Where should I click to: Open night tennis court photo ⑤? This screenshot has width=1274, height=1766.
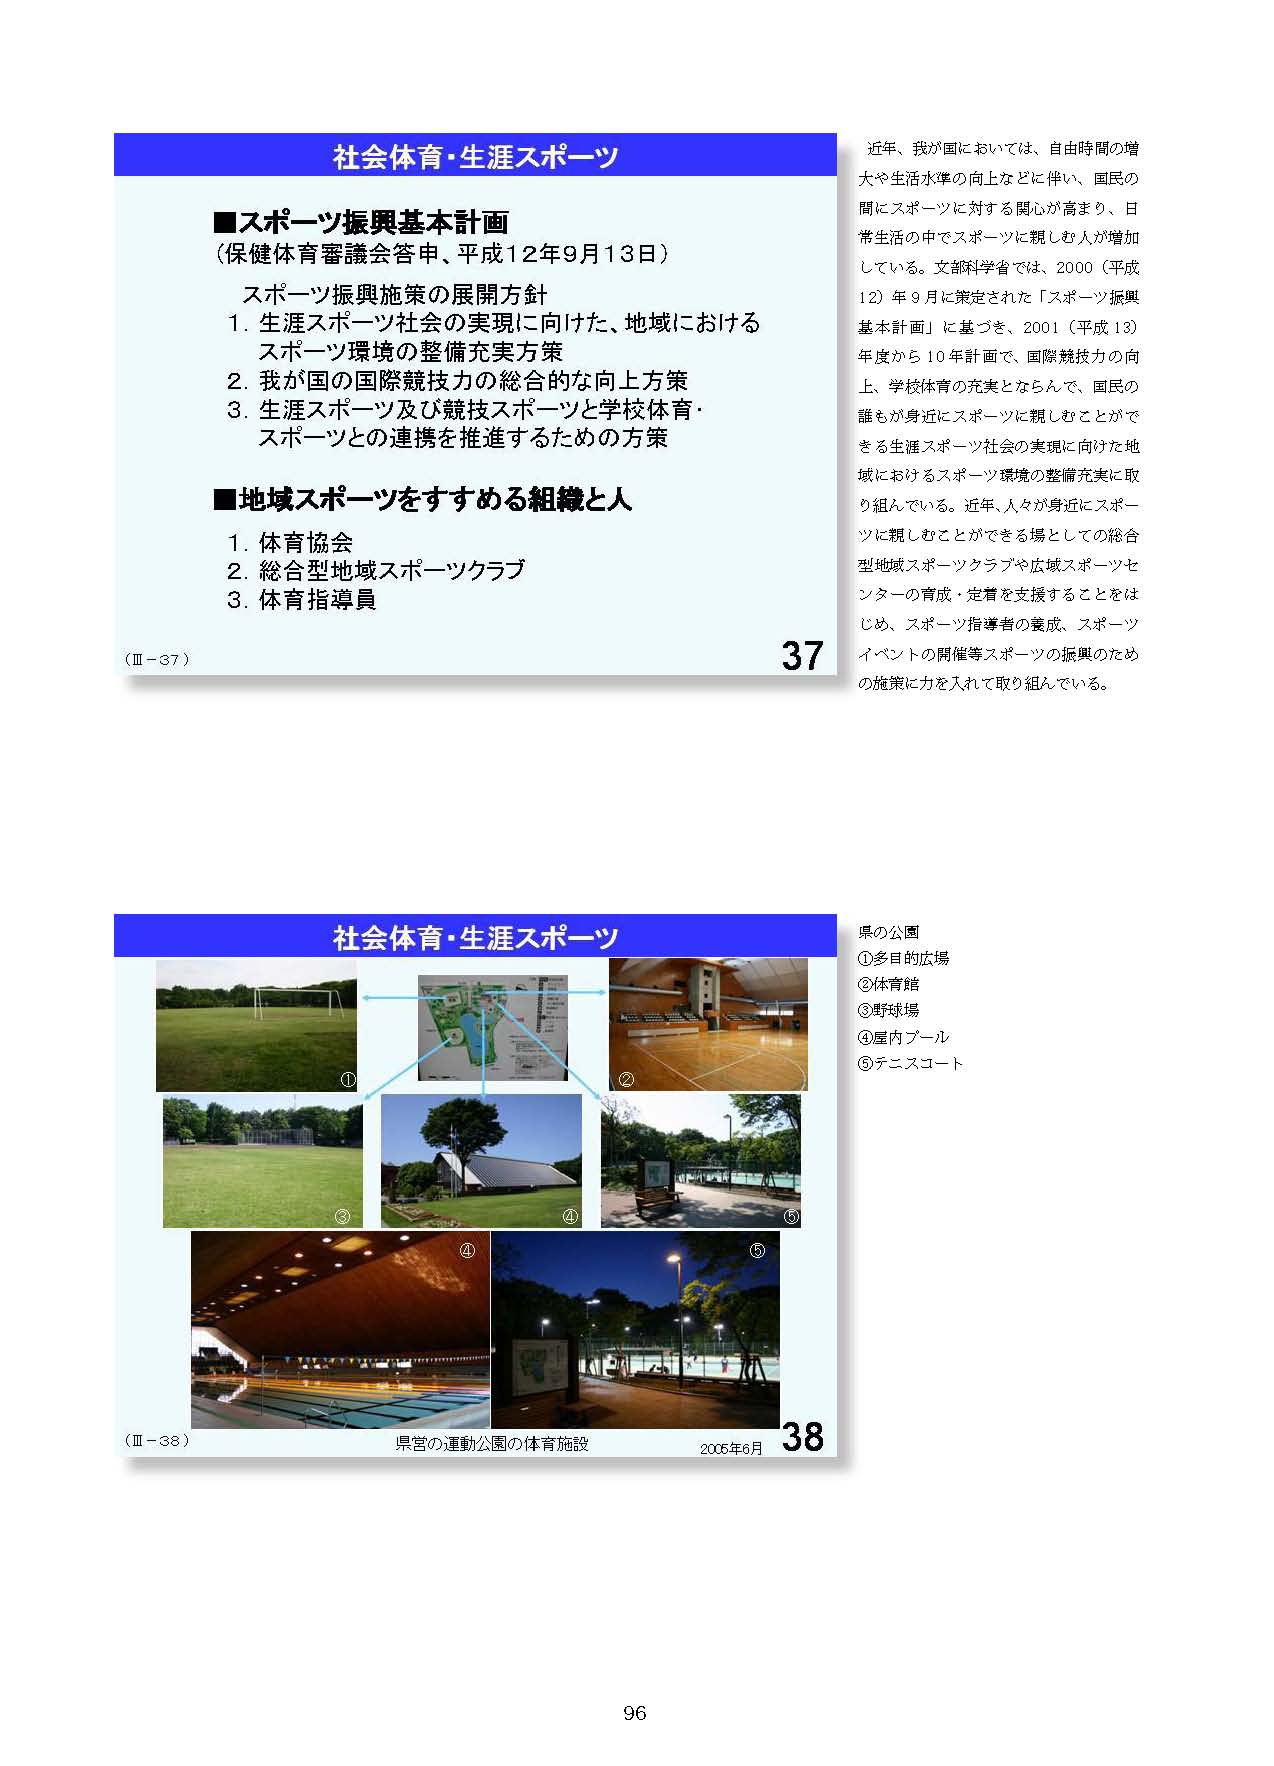(635, 1330)
